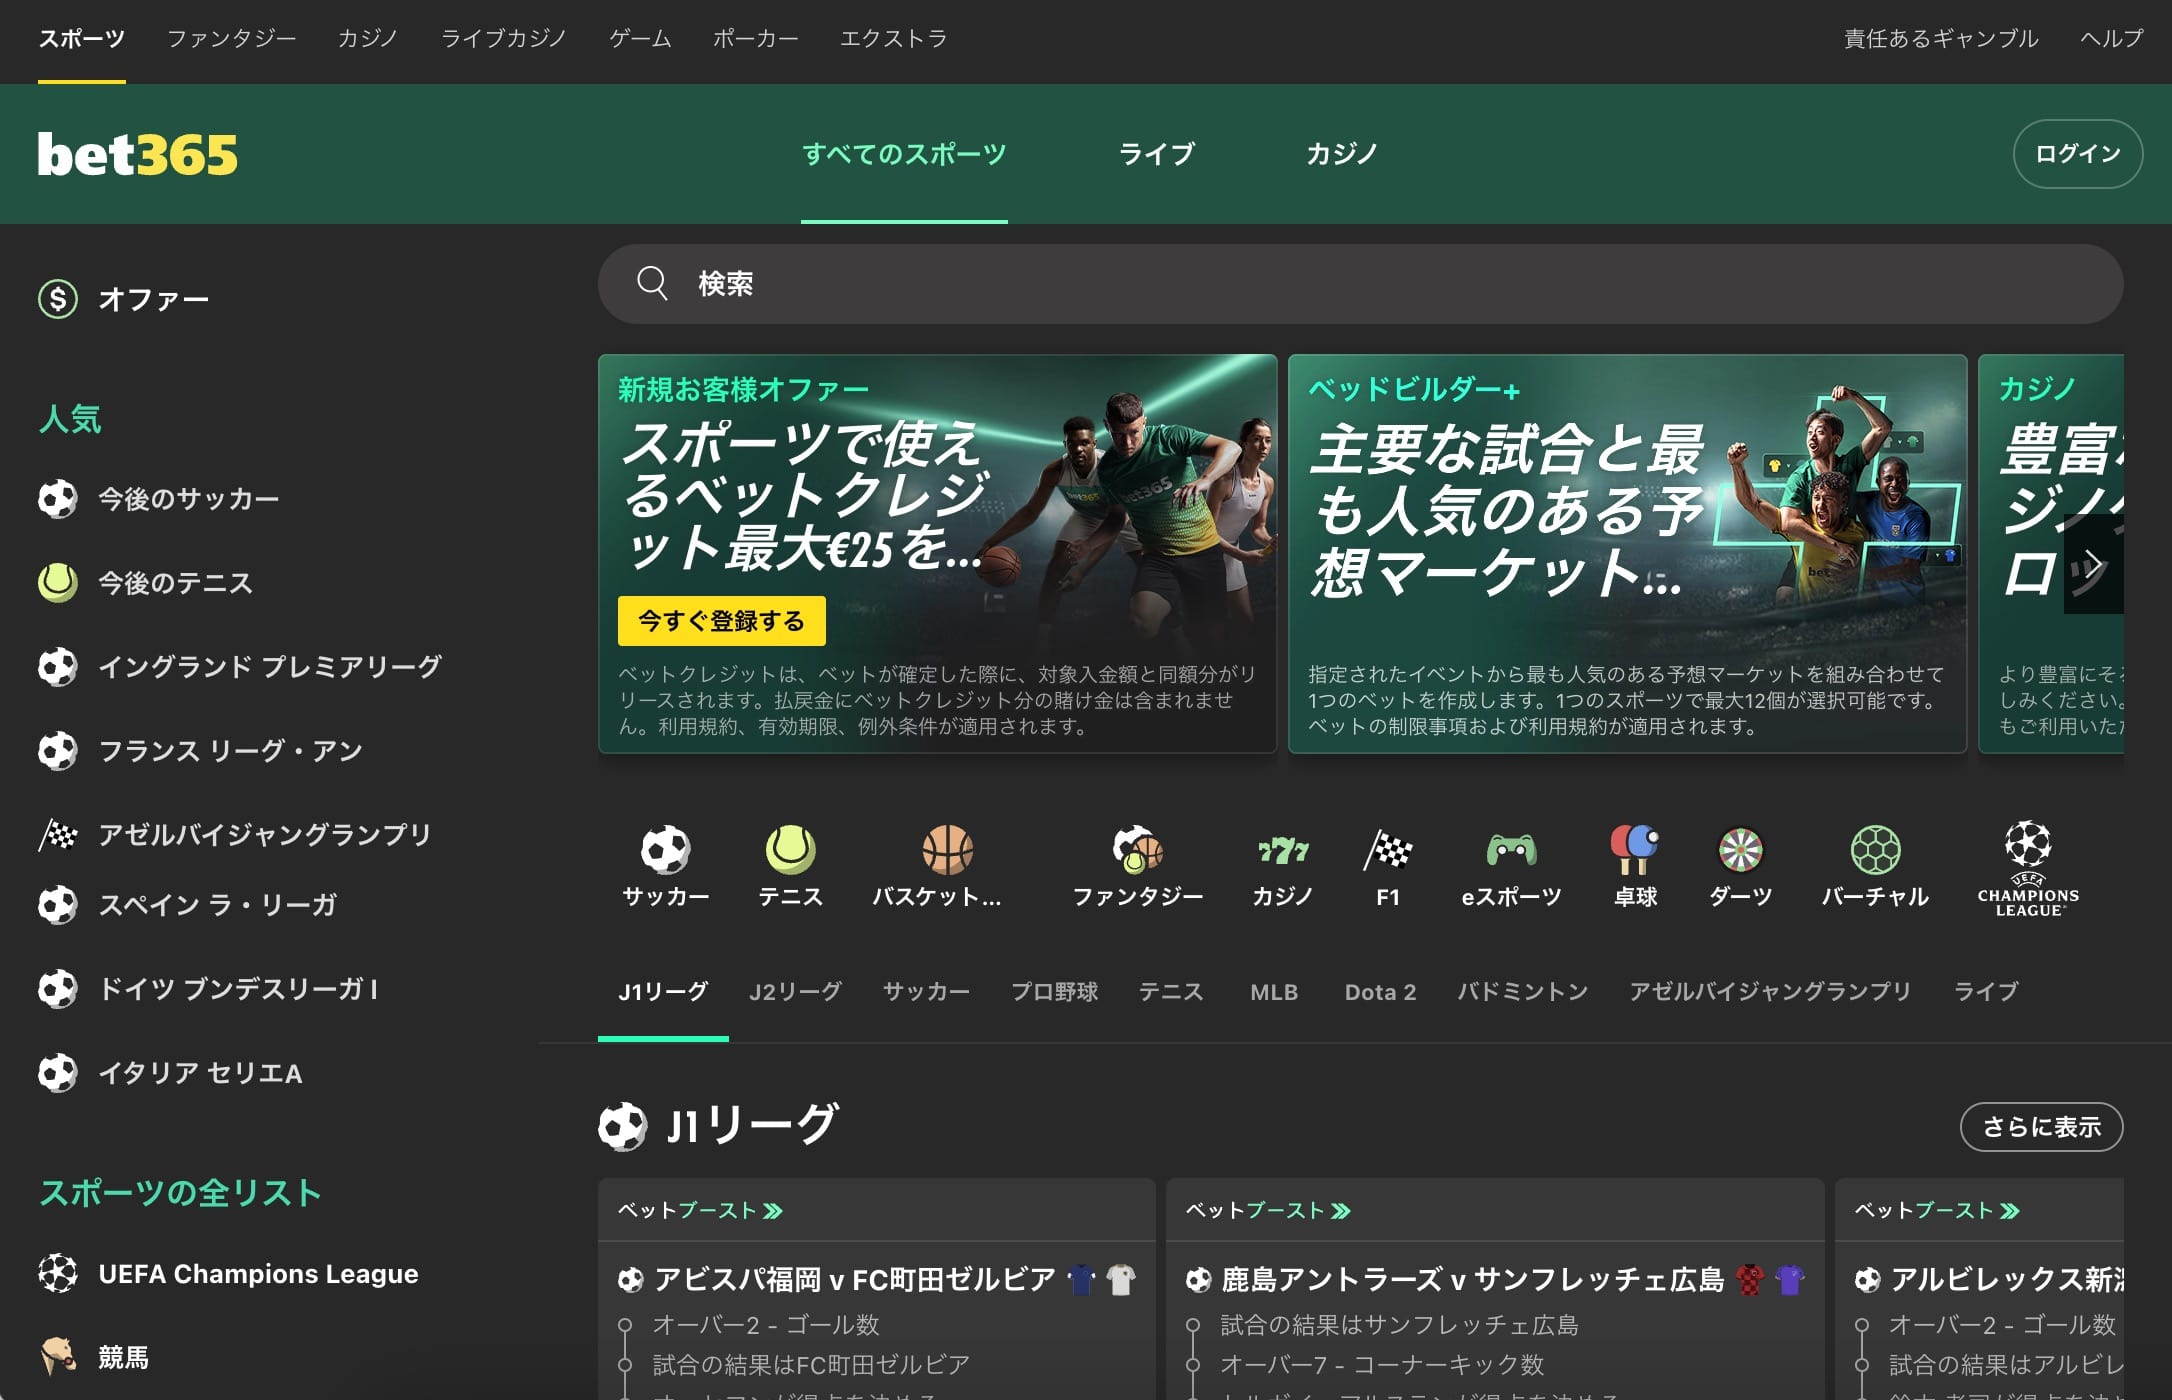This screenshot has width=2172, height=1400.
Task: Open ライブカジノ in top menu
Action: pos(503,39)
